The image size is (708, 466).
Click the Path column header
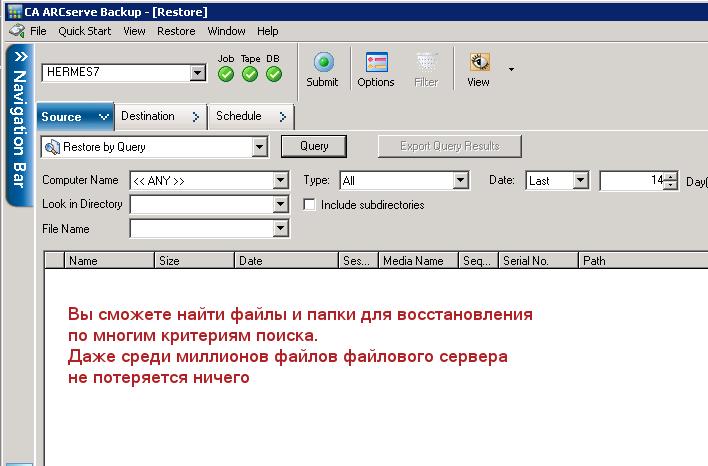tap(643, 261)
